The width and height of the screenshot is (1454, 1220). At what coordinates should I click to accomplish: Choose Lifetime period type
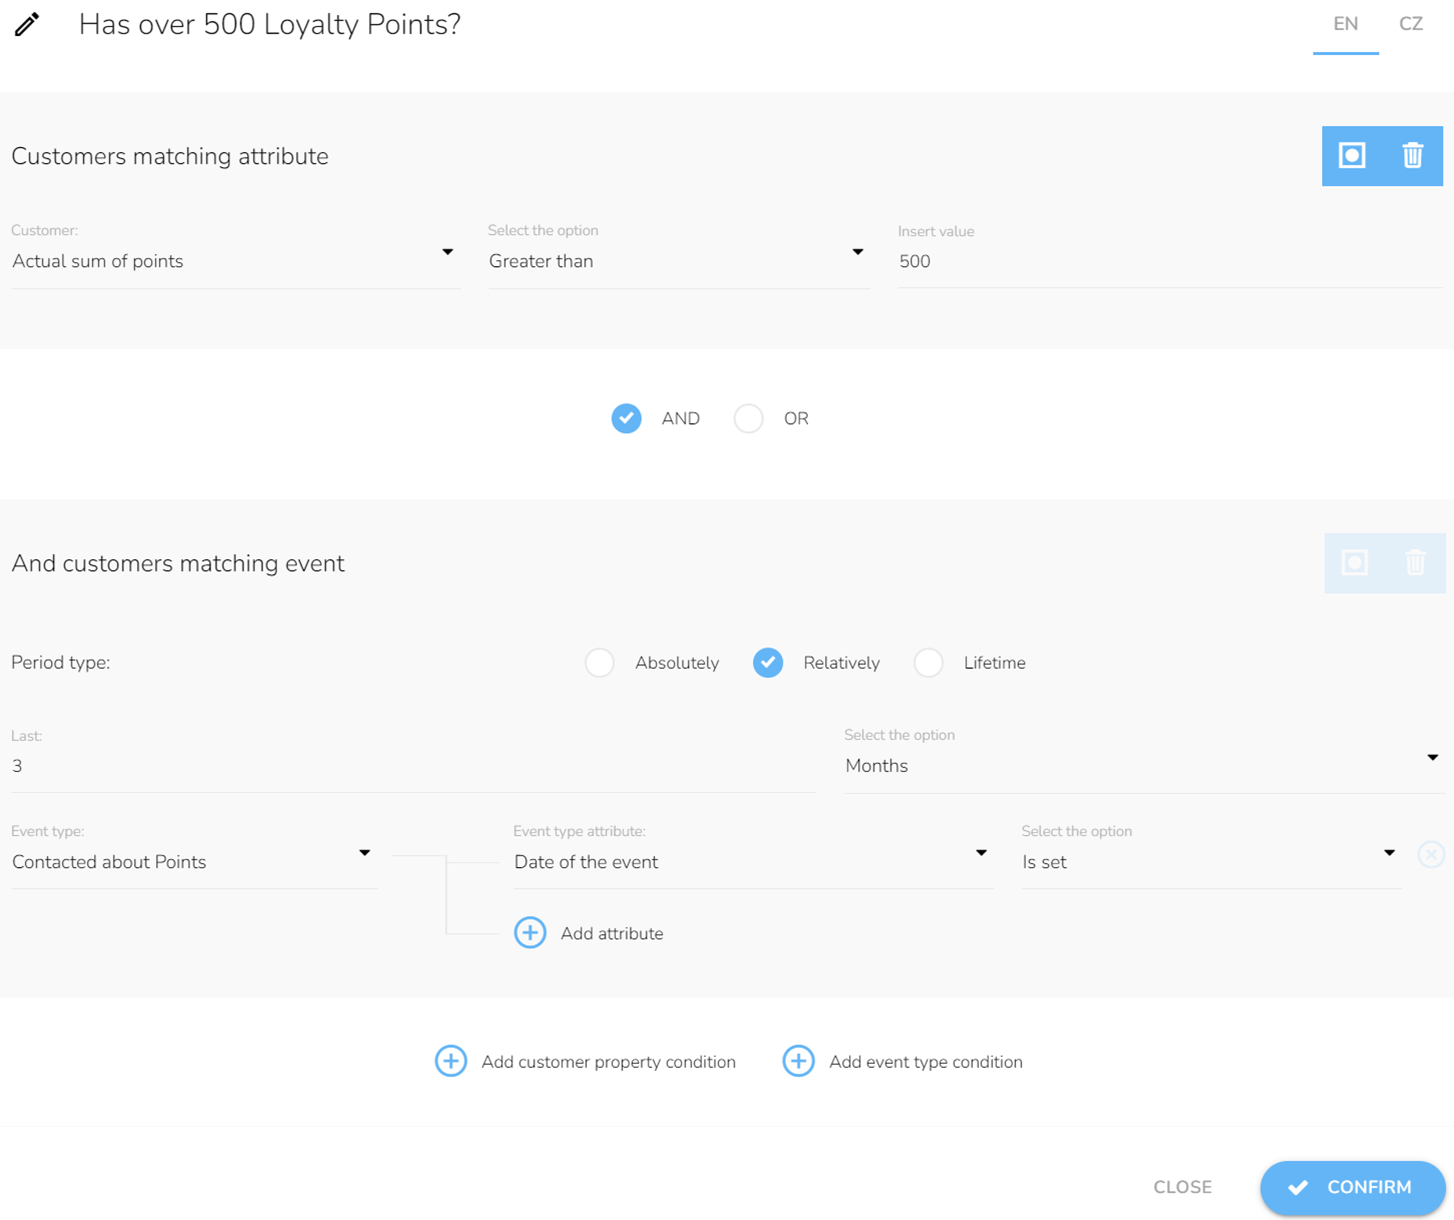click(x=928, y=663)
